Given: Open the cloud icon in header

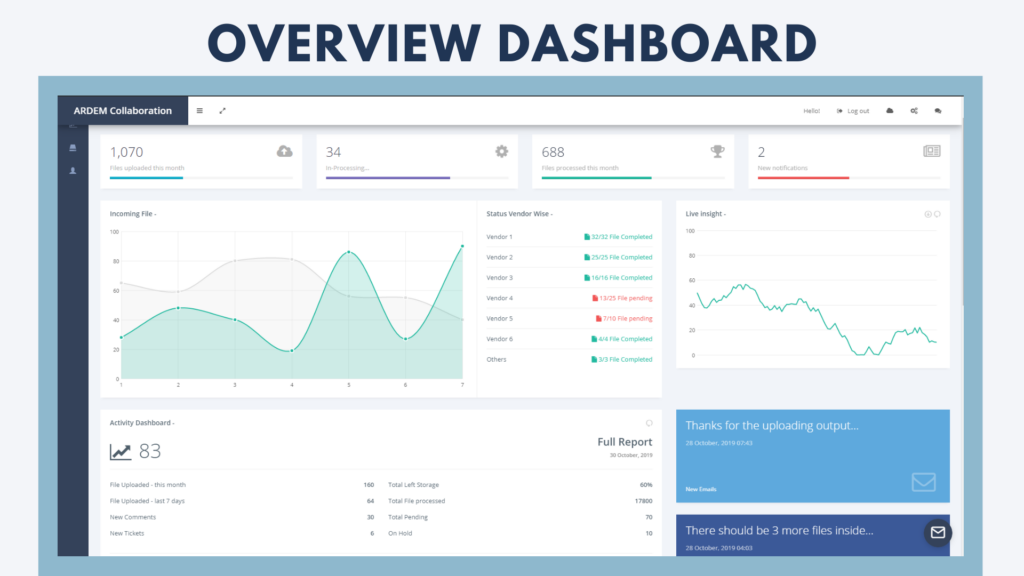Looking at the screenshot, I should (890, 111).
